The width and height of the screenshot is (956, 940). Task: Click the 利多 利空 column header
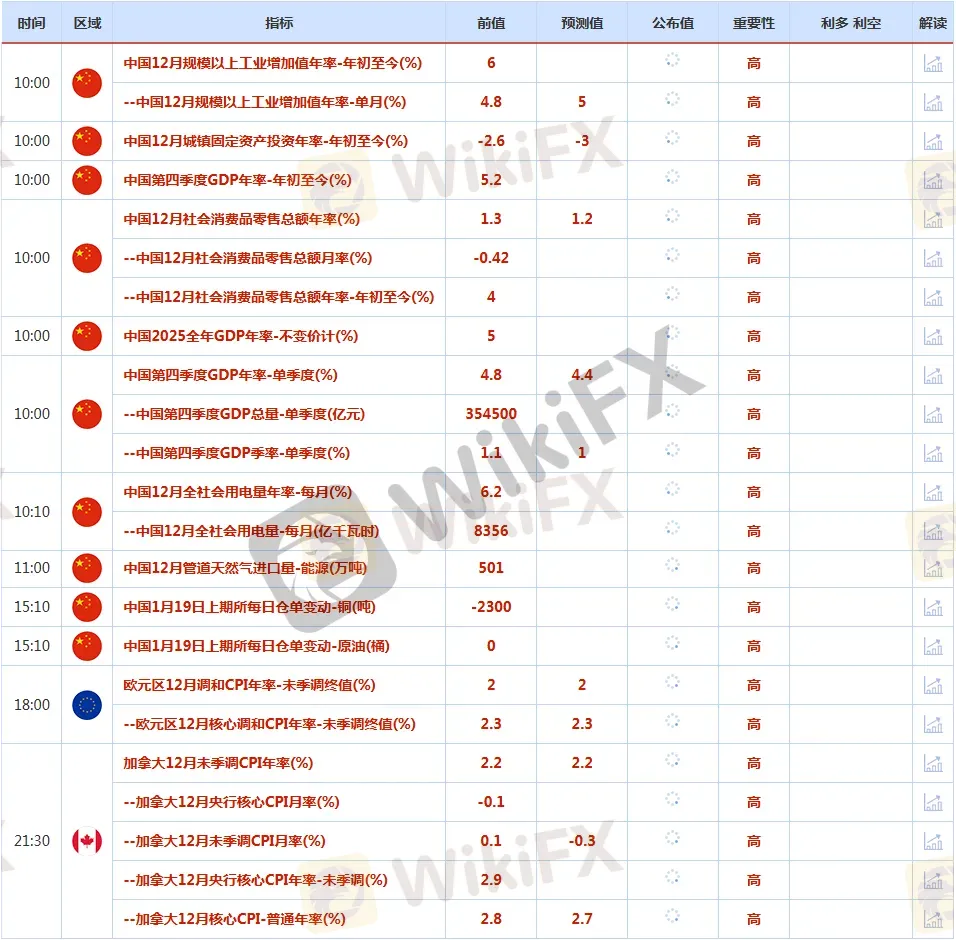[851, 23]
